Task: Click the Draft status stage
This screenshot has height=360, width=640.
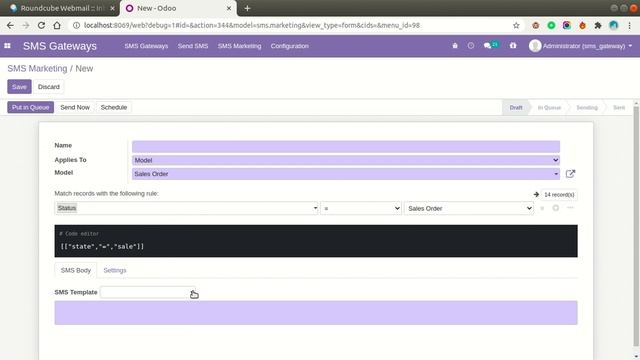Action: point(516,107)
